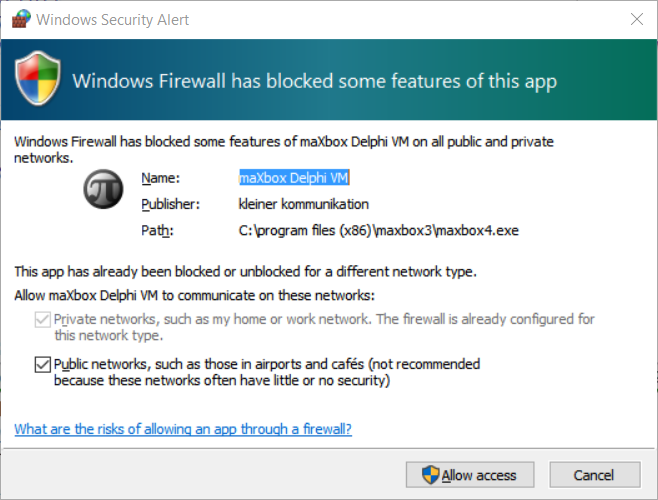The height and width of the screenshot is (500, 658).
Task: Click the green banner heading about blocked features
Action: coord(315,80)
